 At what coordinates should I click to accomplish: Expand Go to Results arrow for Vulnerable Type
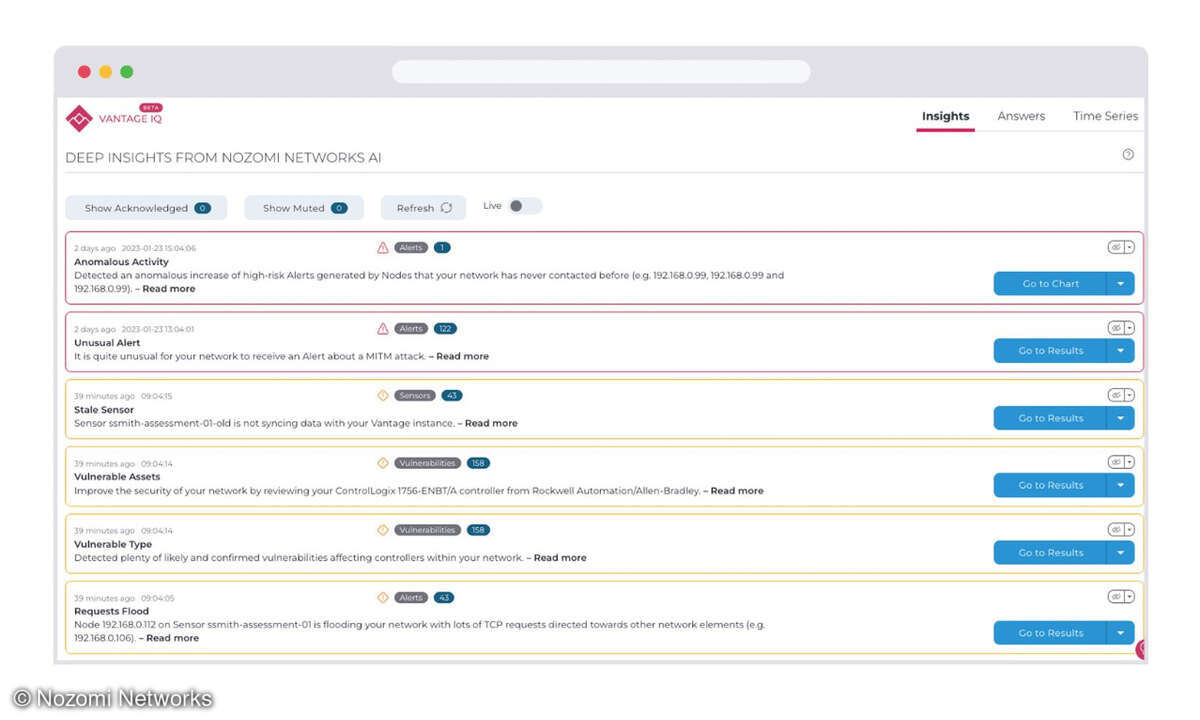(1121, 552)
